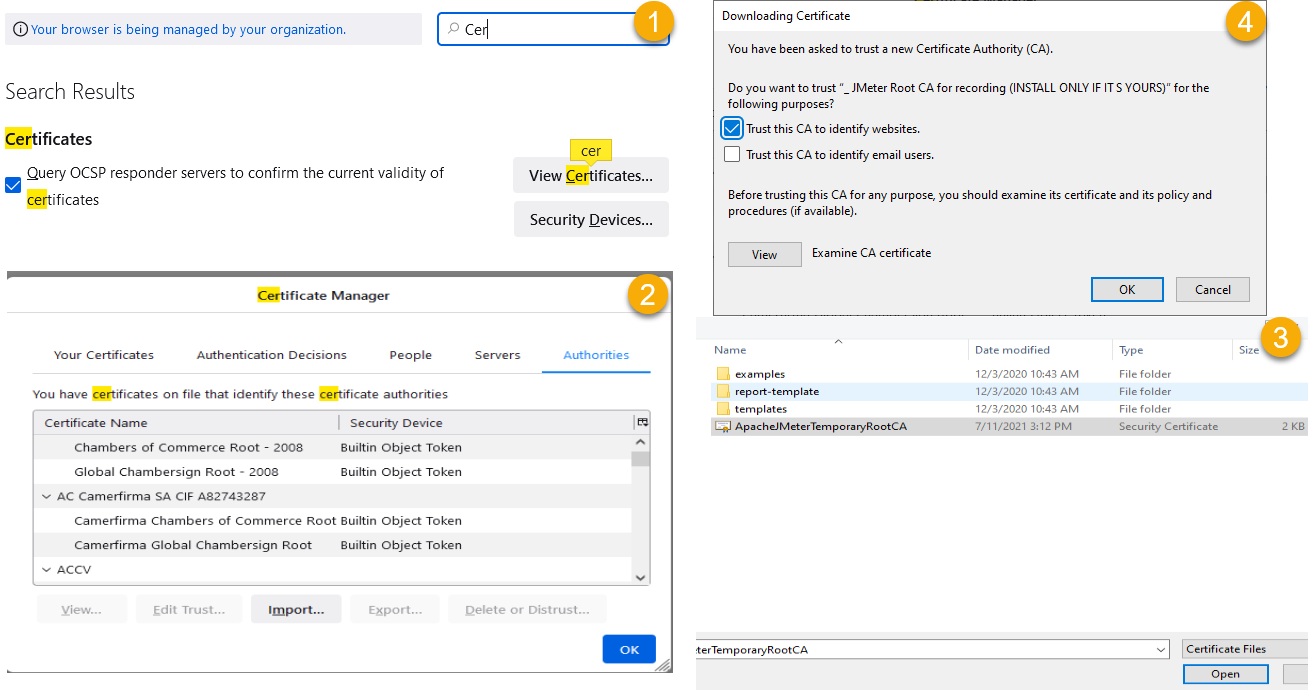Click the View Certificates button

coord(591,175)
